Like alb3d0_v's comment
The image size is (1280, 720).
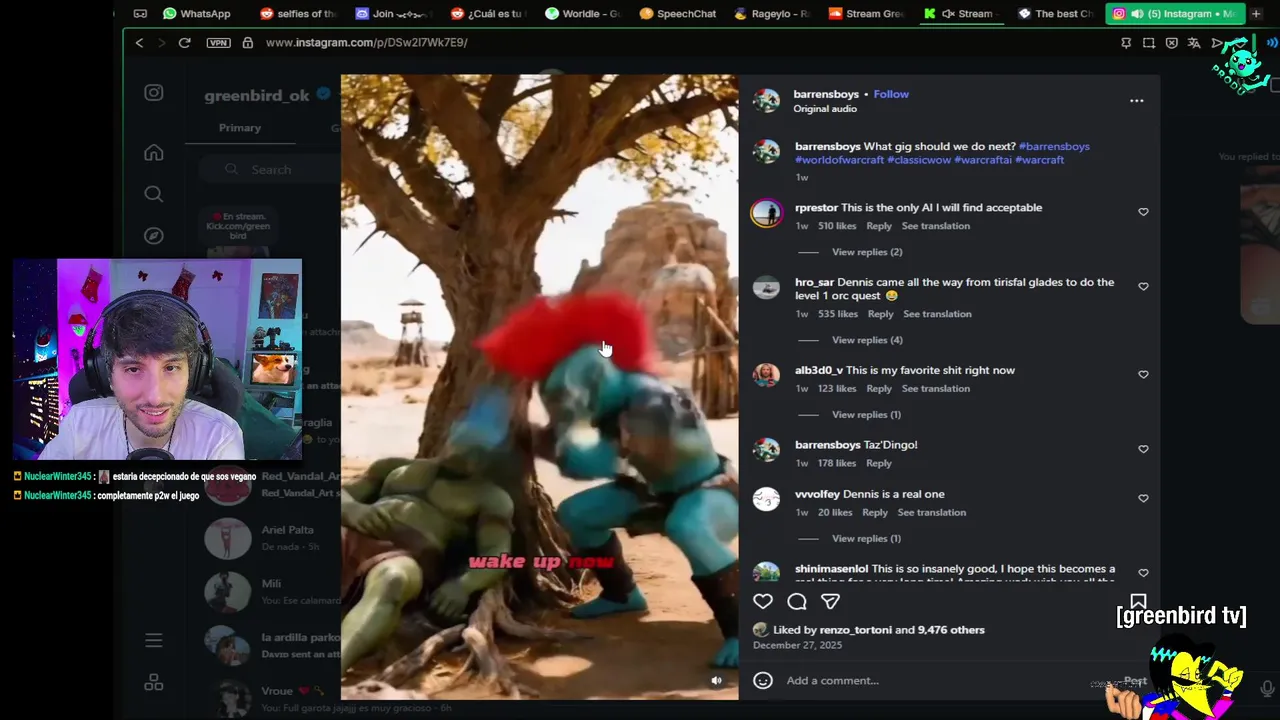(x=1143, y=374)
